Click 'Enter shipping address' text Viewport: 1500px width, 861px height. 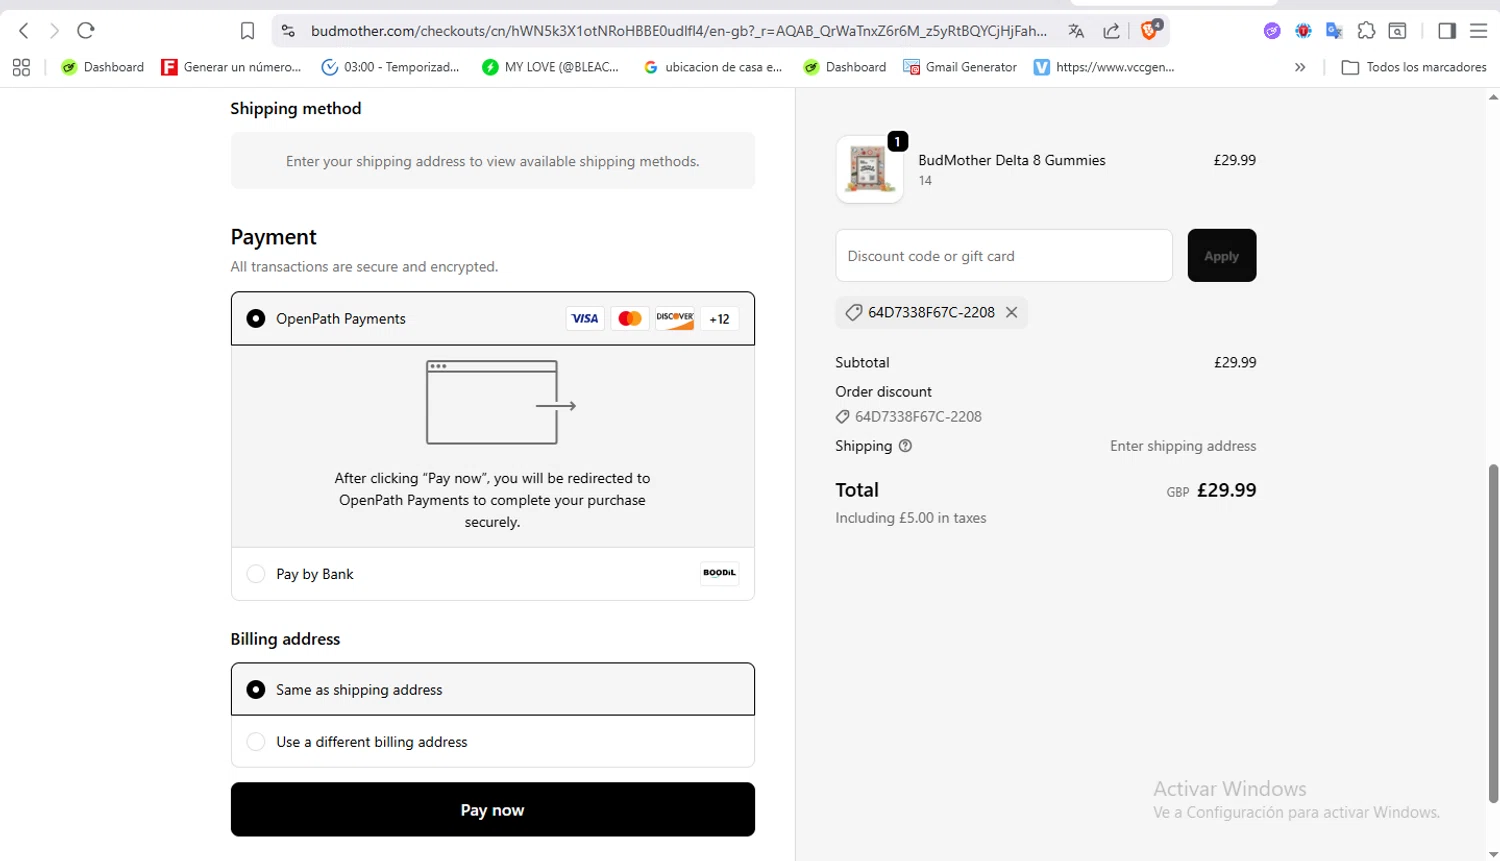(1183, 446)
